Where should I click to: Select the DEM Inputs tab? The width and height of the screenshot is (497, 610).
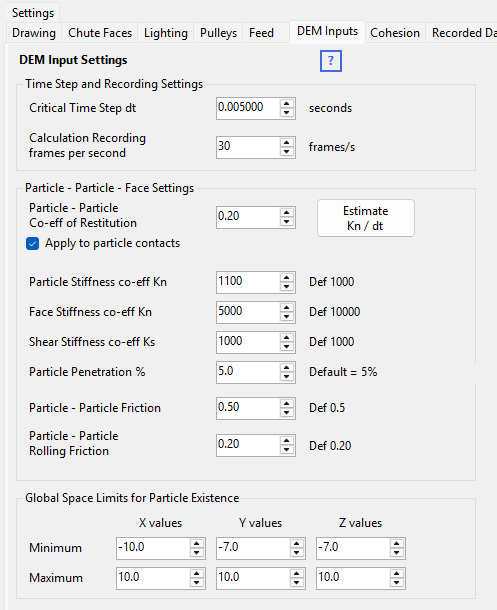pyautogui.click(x=327, y=31)
